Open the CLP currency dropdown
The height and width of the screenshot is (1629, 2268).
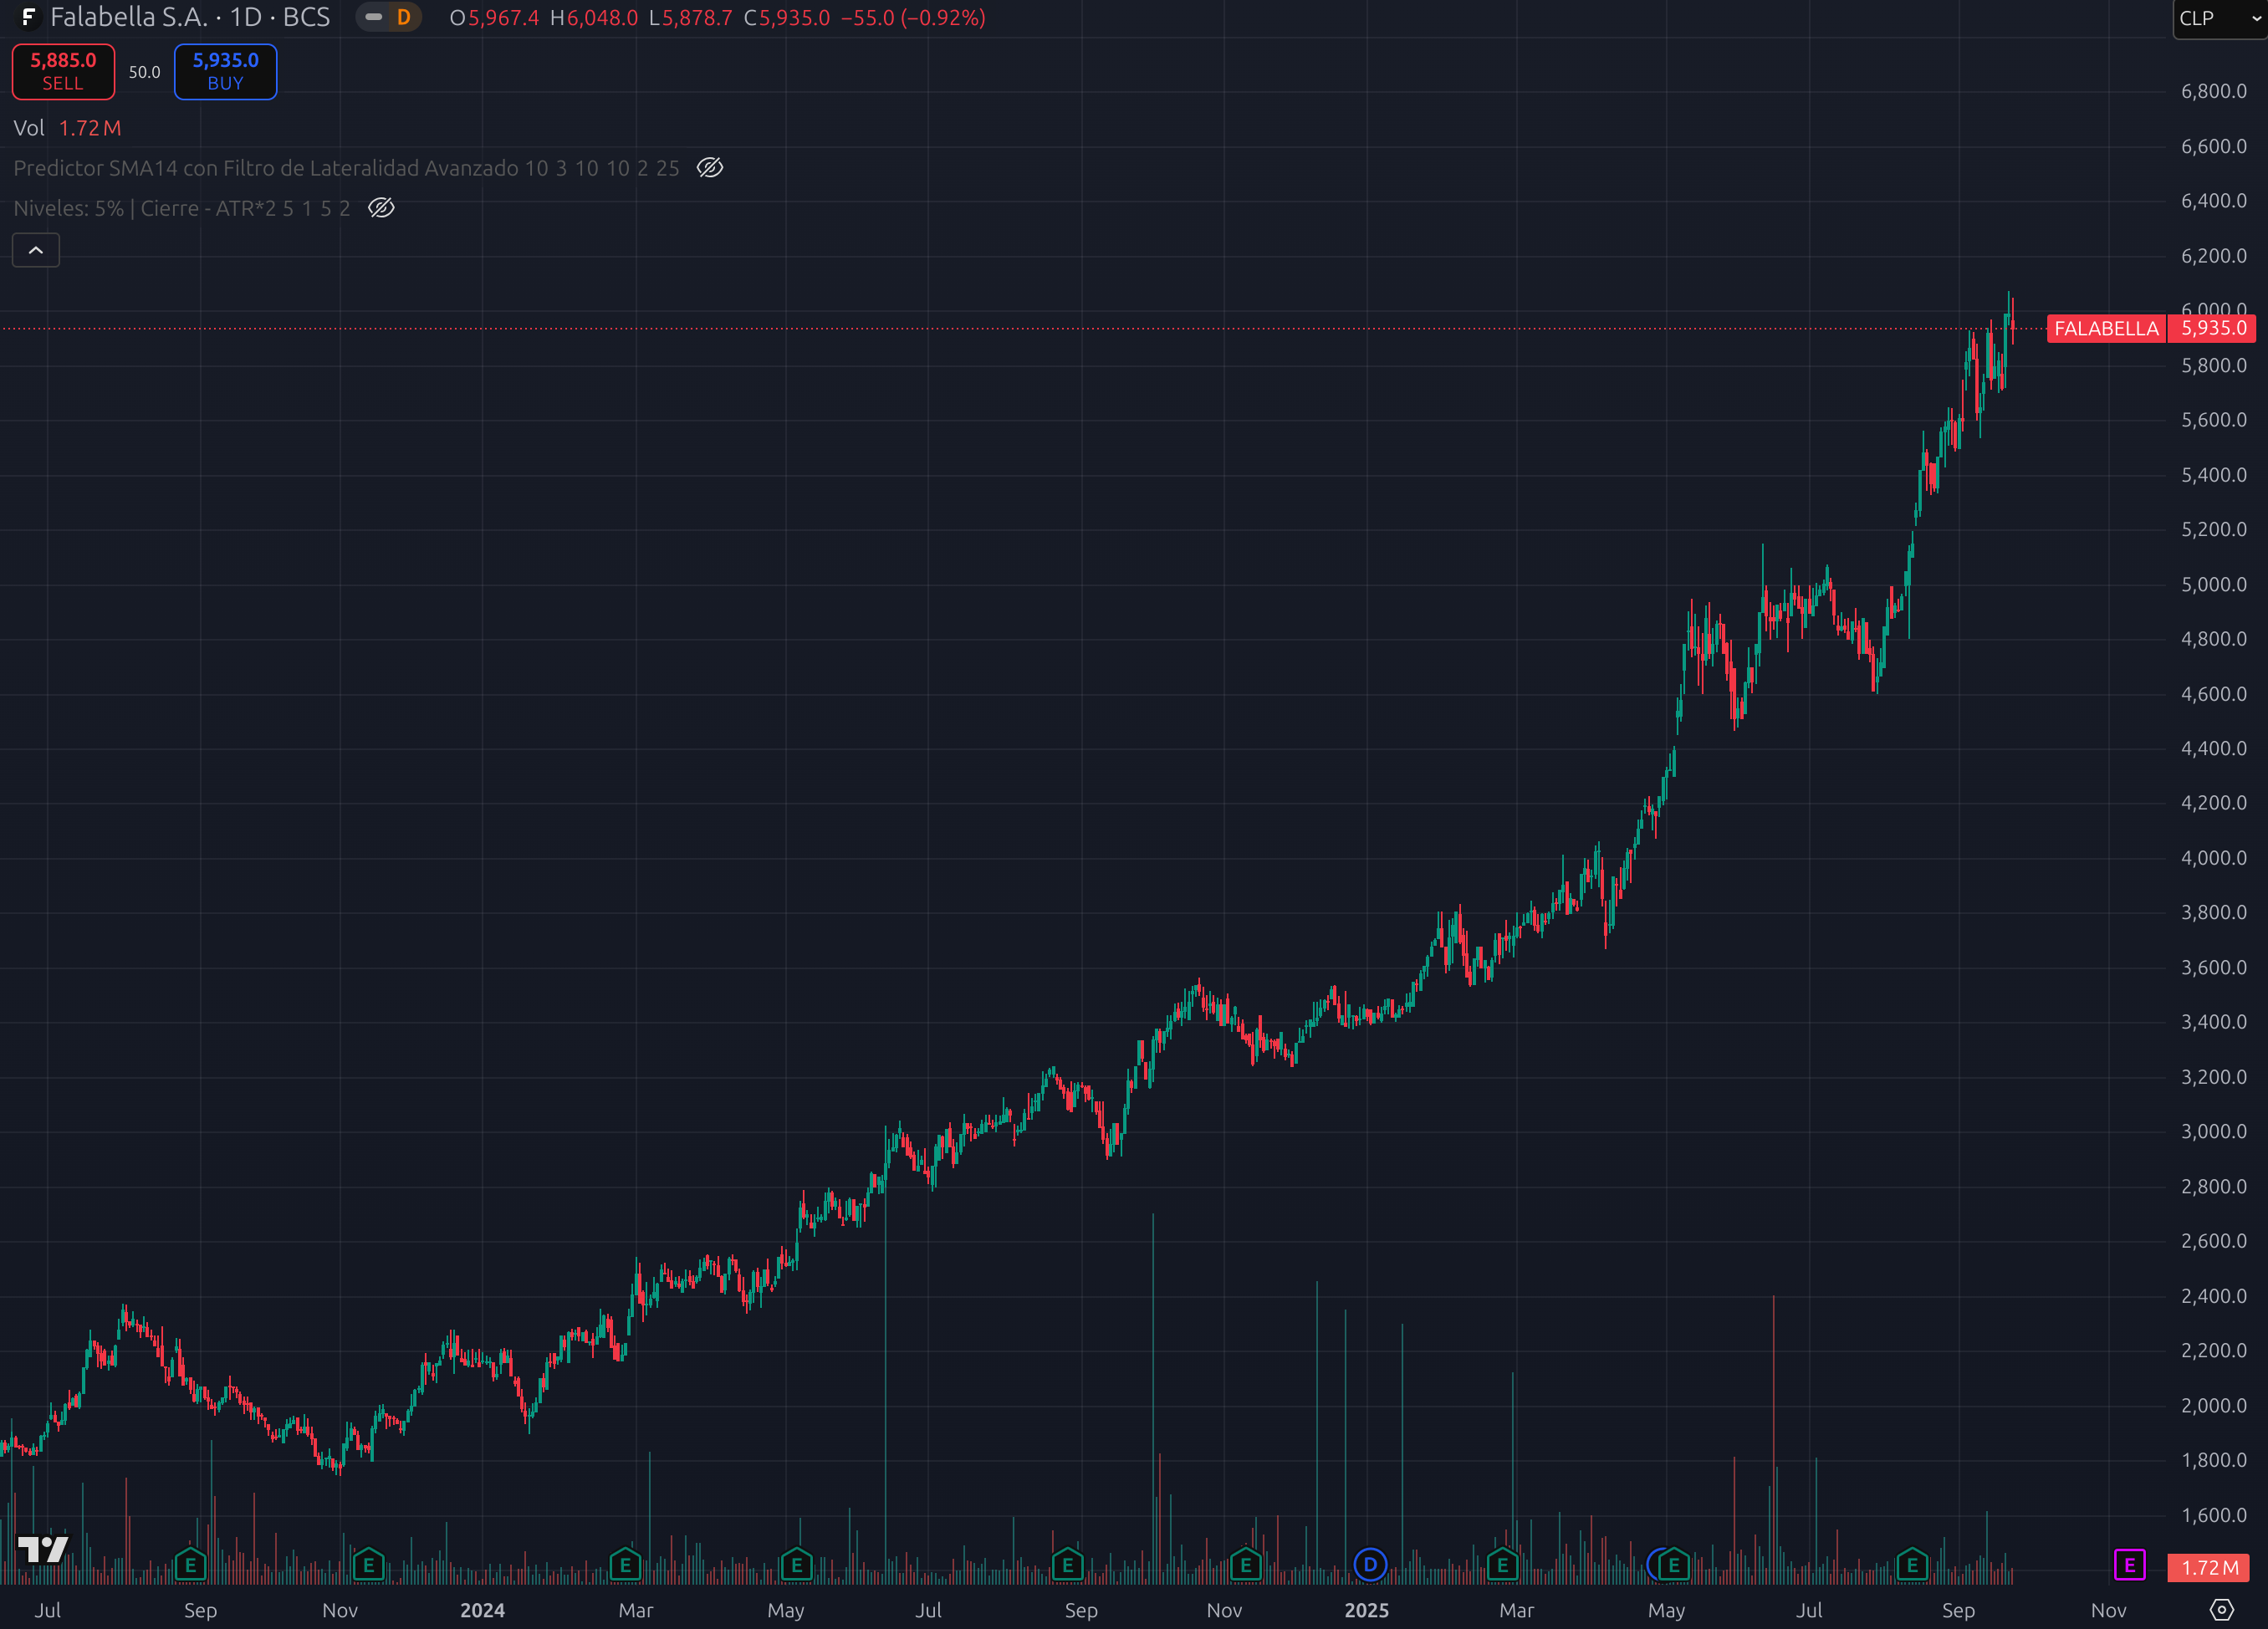pos(2218,18)
